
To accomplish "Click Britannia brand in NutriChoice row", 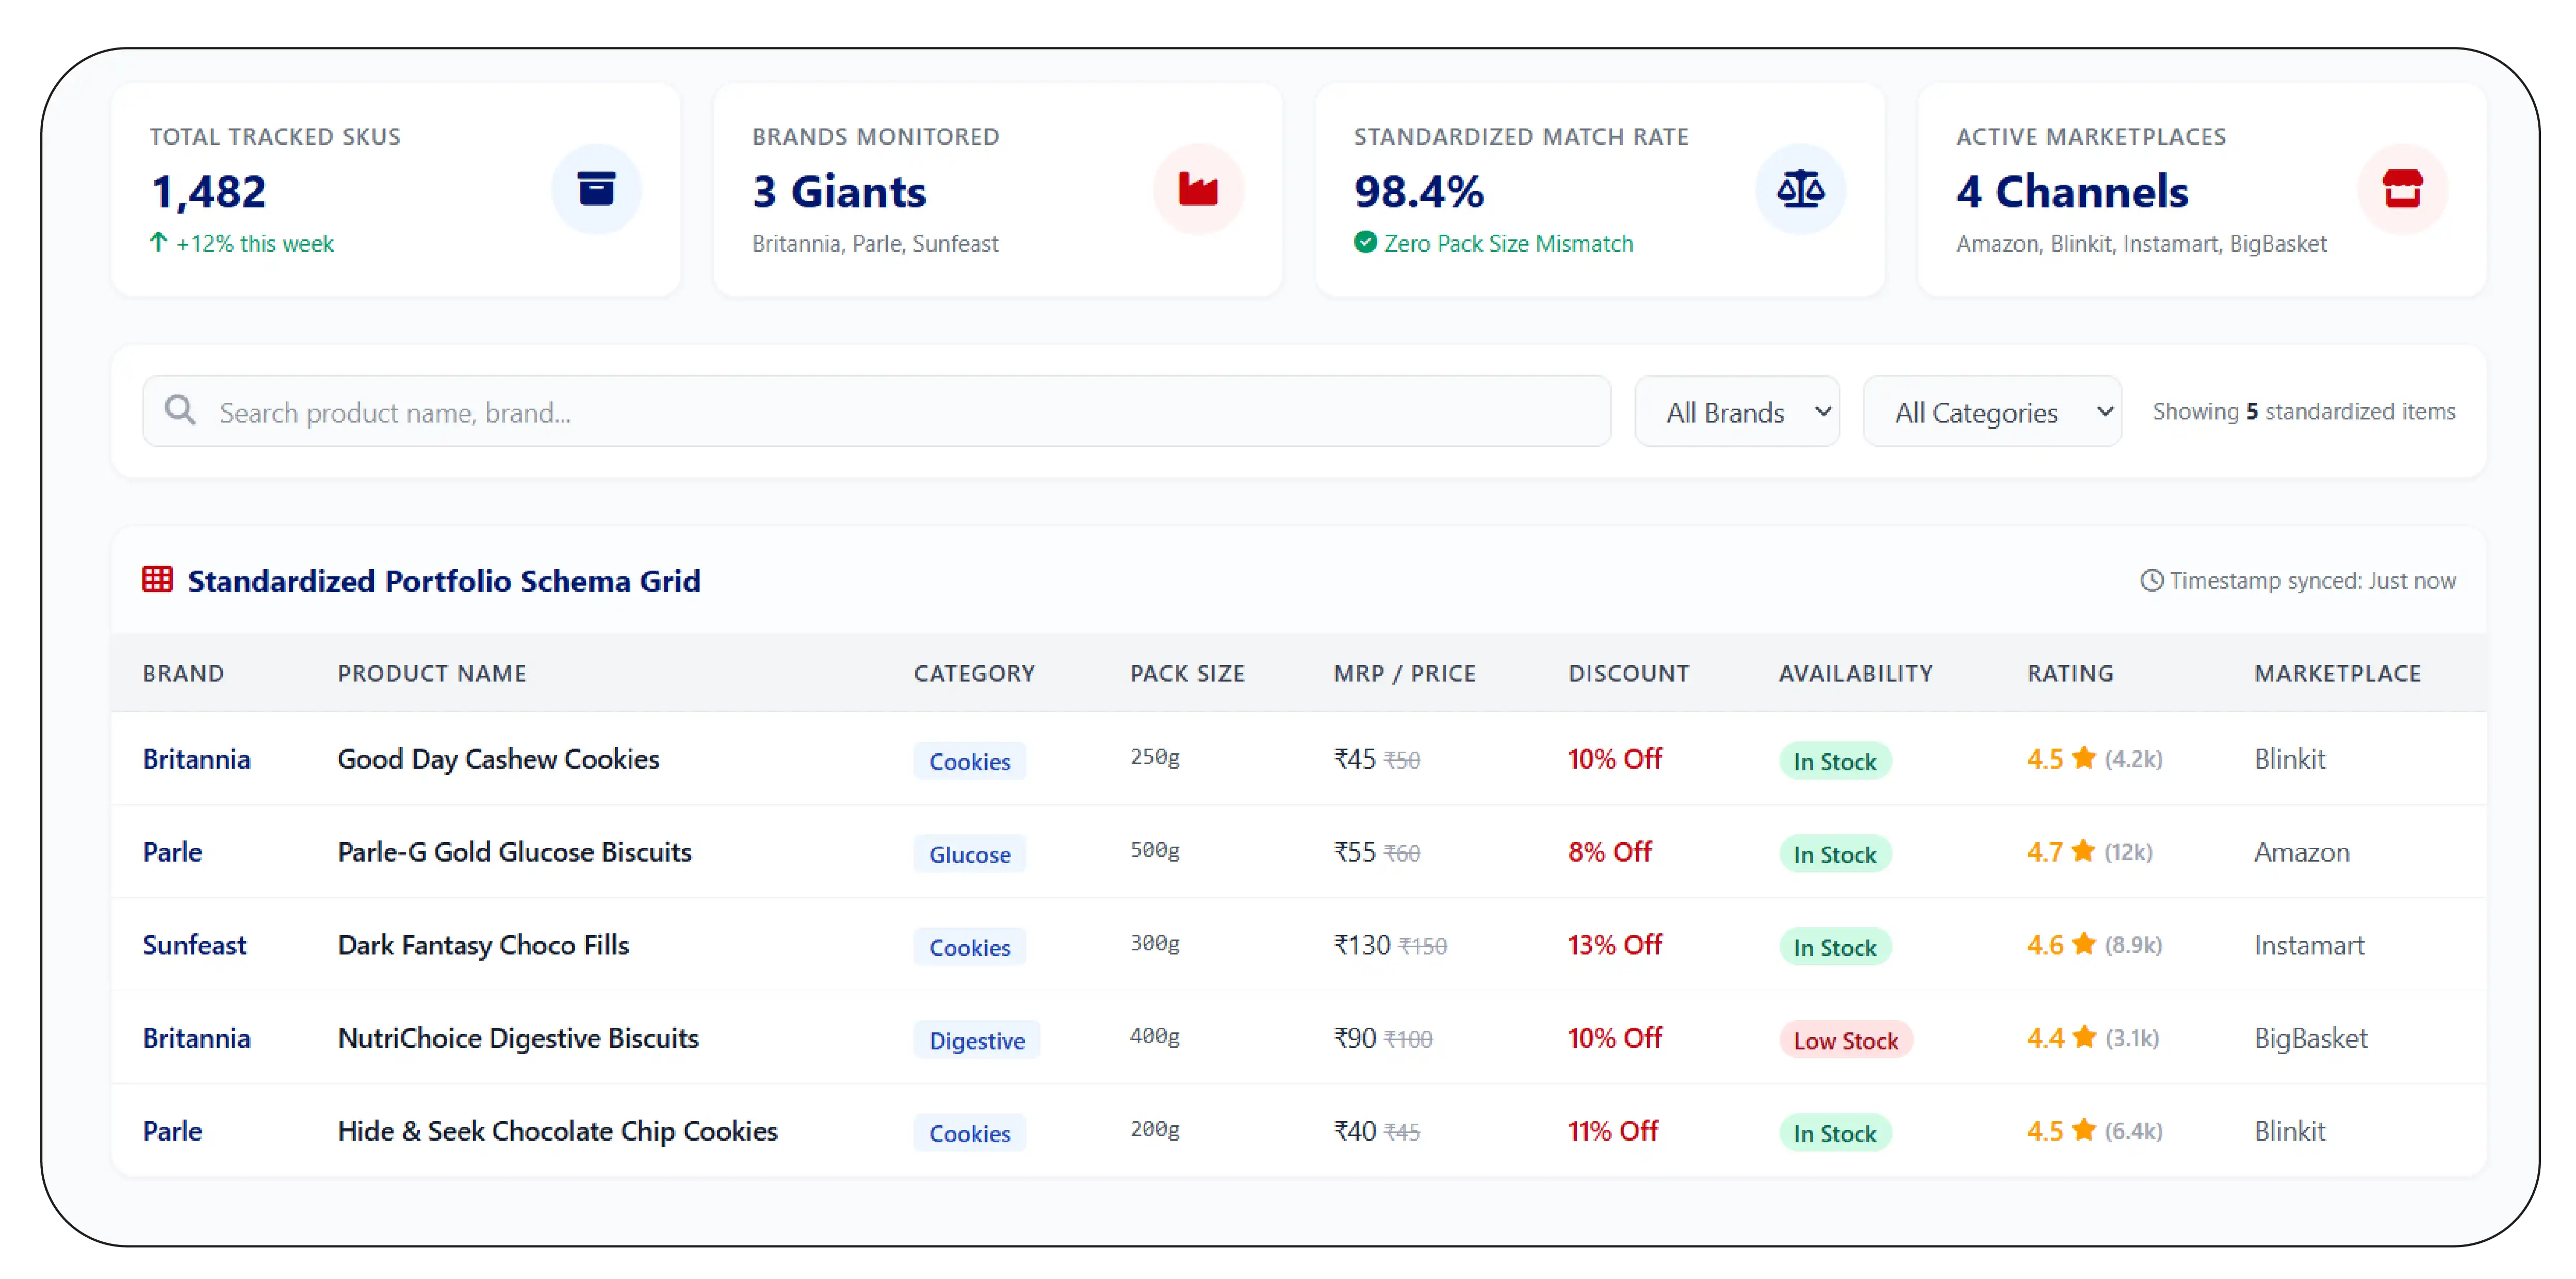I will [x=196, y=1038].
